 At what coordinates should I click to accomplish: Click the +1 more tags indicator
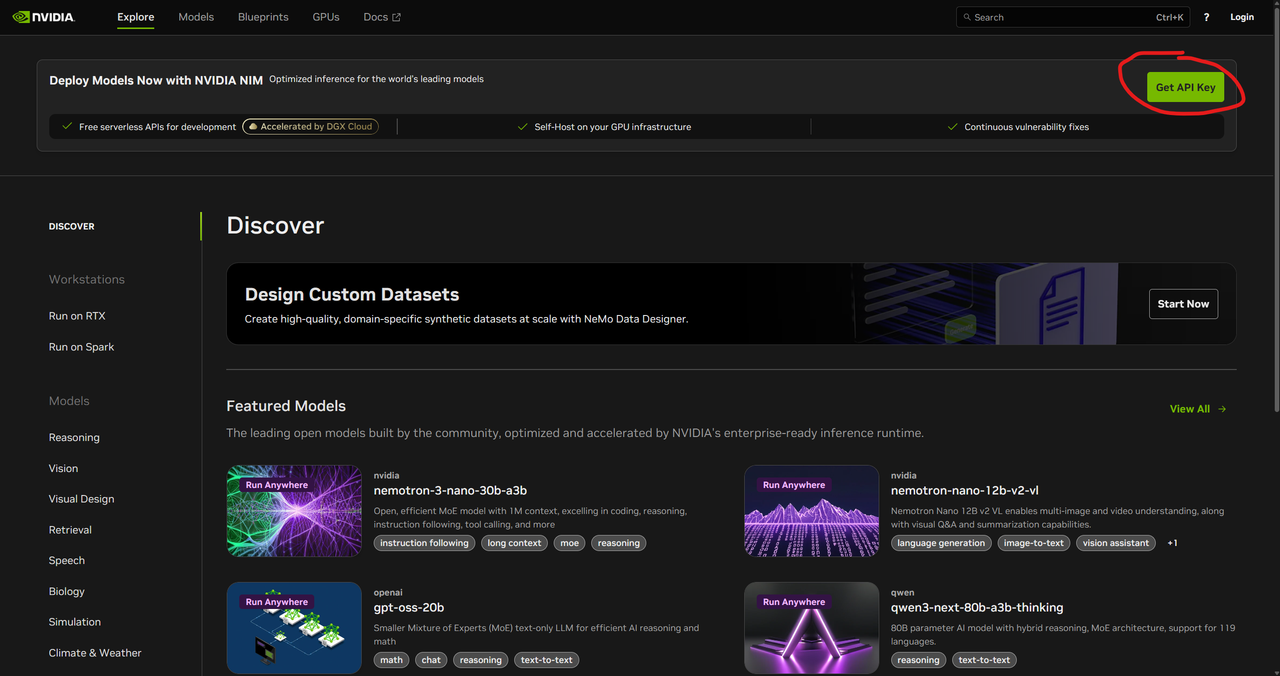(x=1172, y=543)
